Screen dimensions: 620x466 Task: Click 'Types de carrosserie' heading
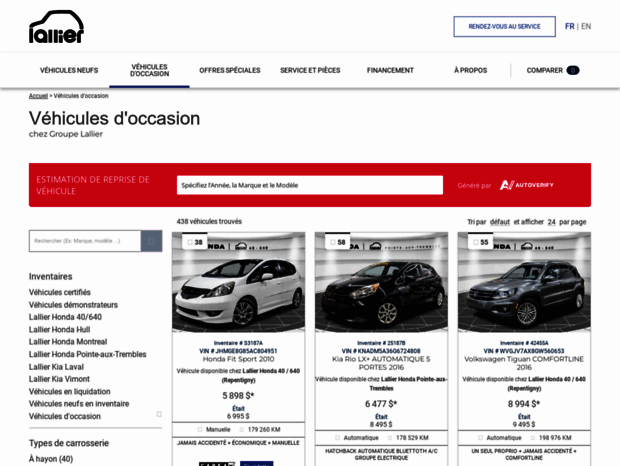tap(69, 443)
